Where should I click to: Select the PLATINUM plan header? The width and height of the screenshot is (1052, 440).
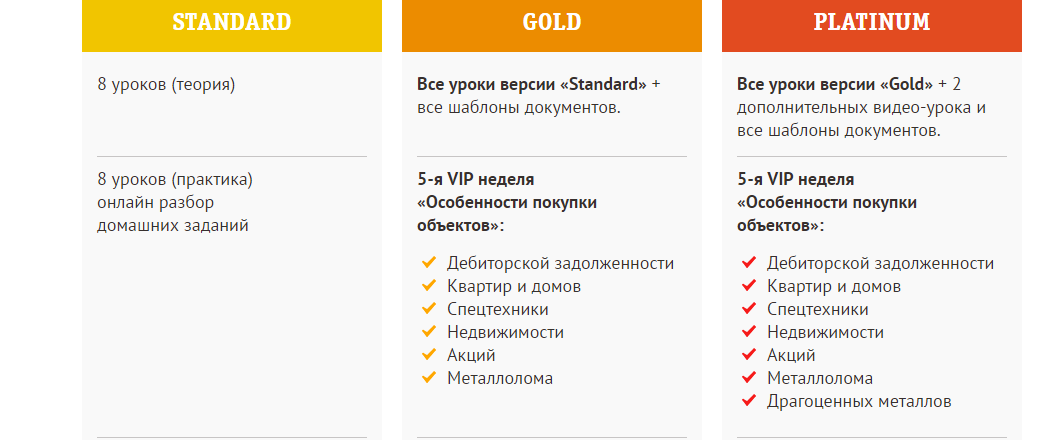click(x=872, y=23)
